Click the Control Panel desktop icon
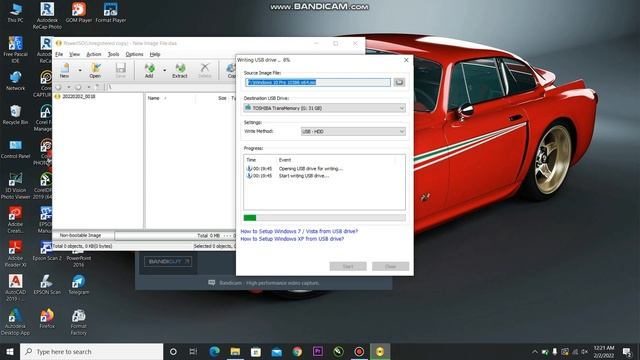The width and height of the screenshot is (640, 360). coord(15,149)
